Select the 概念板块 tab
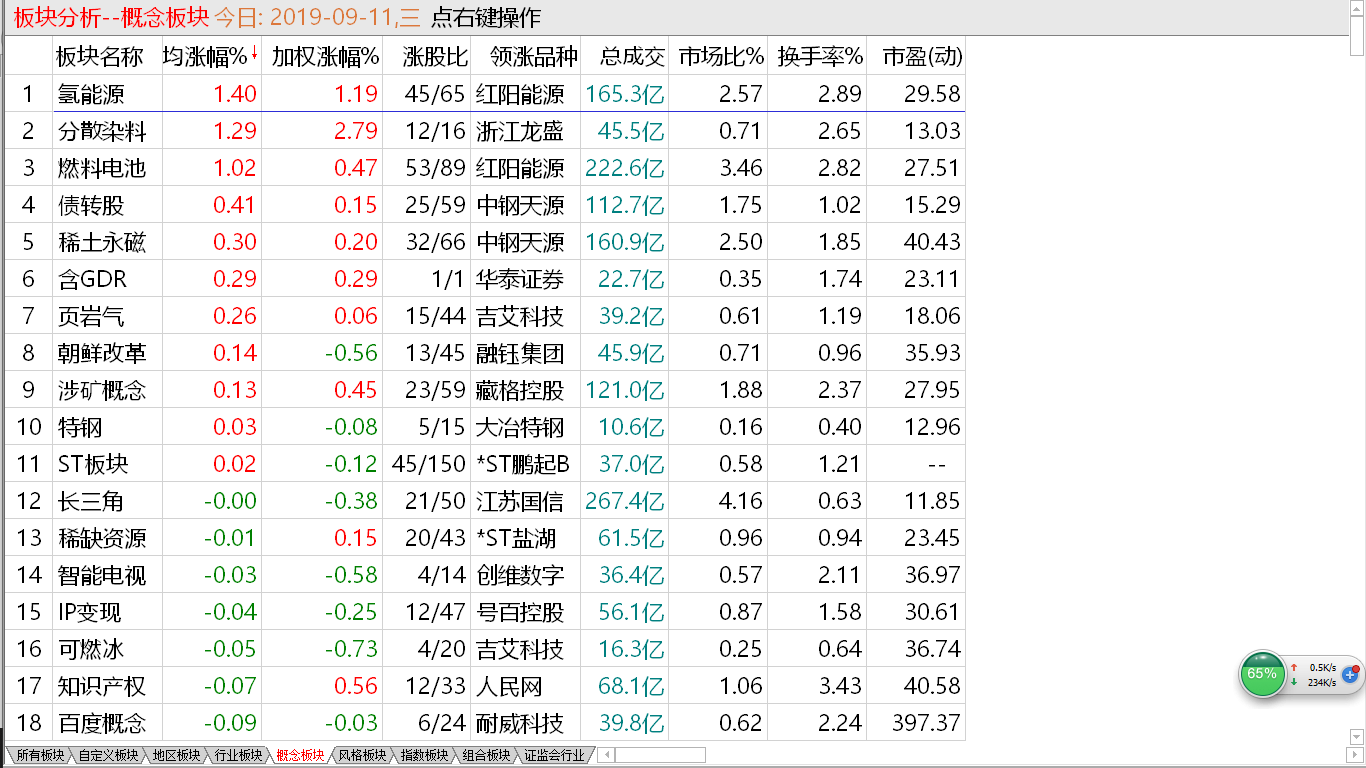 (x=299, y=756)
